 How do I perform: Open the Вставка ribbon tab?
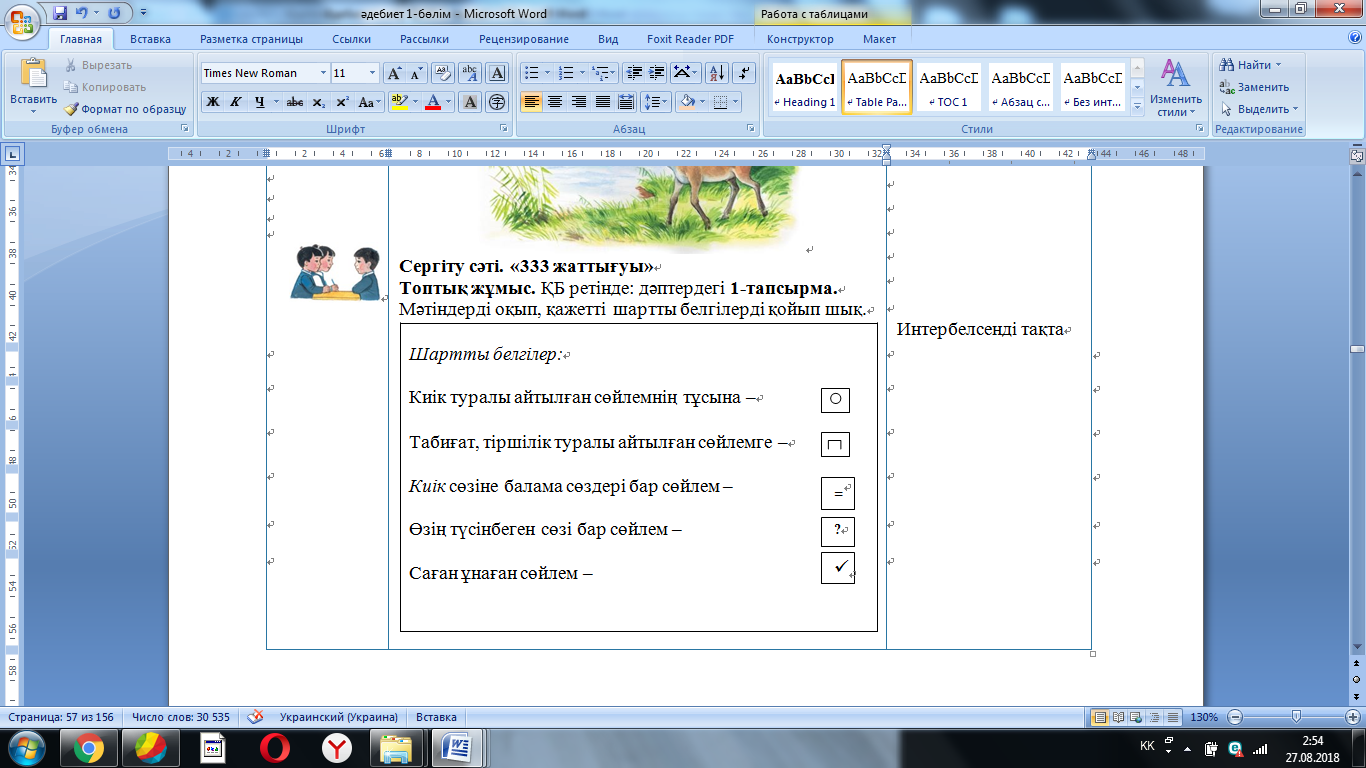150,39
